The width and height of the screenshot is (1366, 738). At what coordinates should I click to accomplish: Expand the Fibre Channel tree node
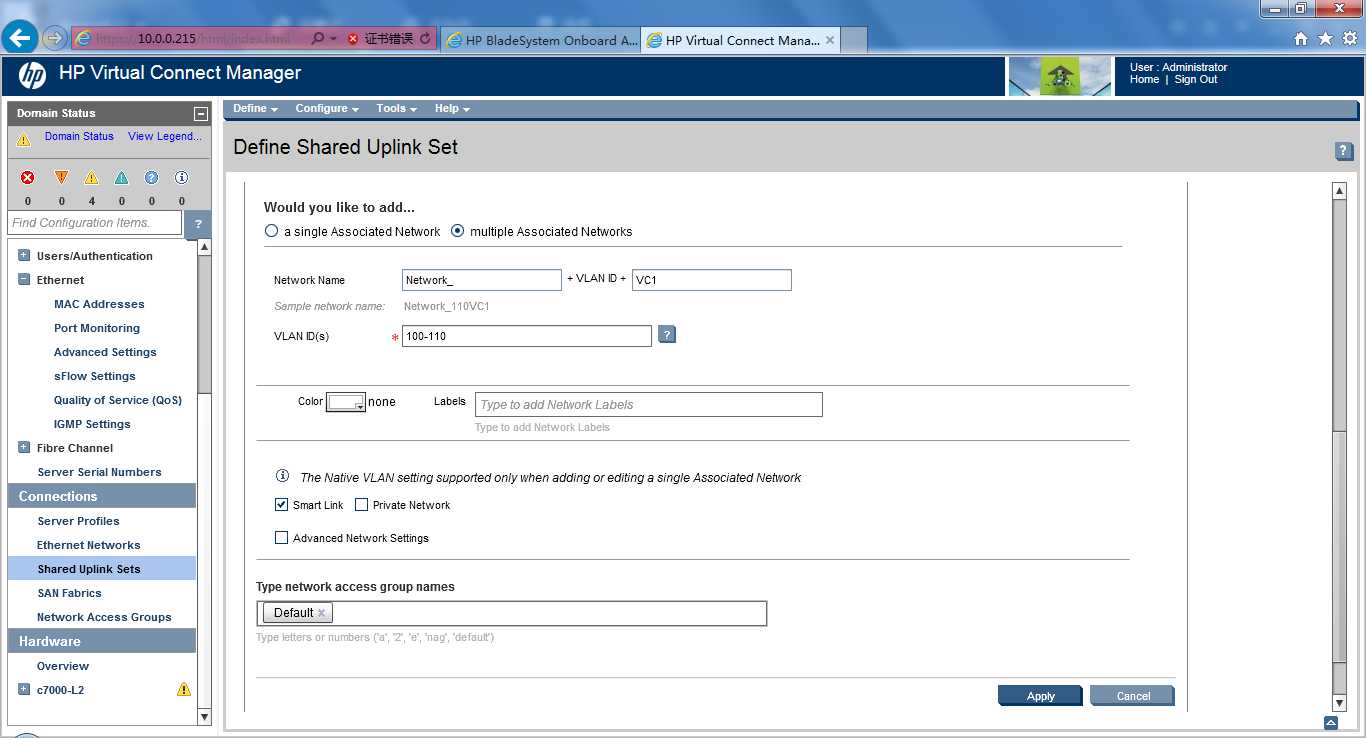pyautogui.click(x=24, y=447)
